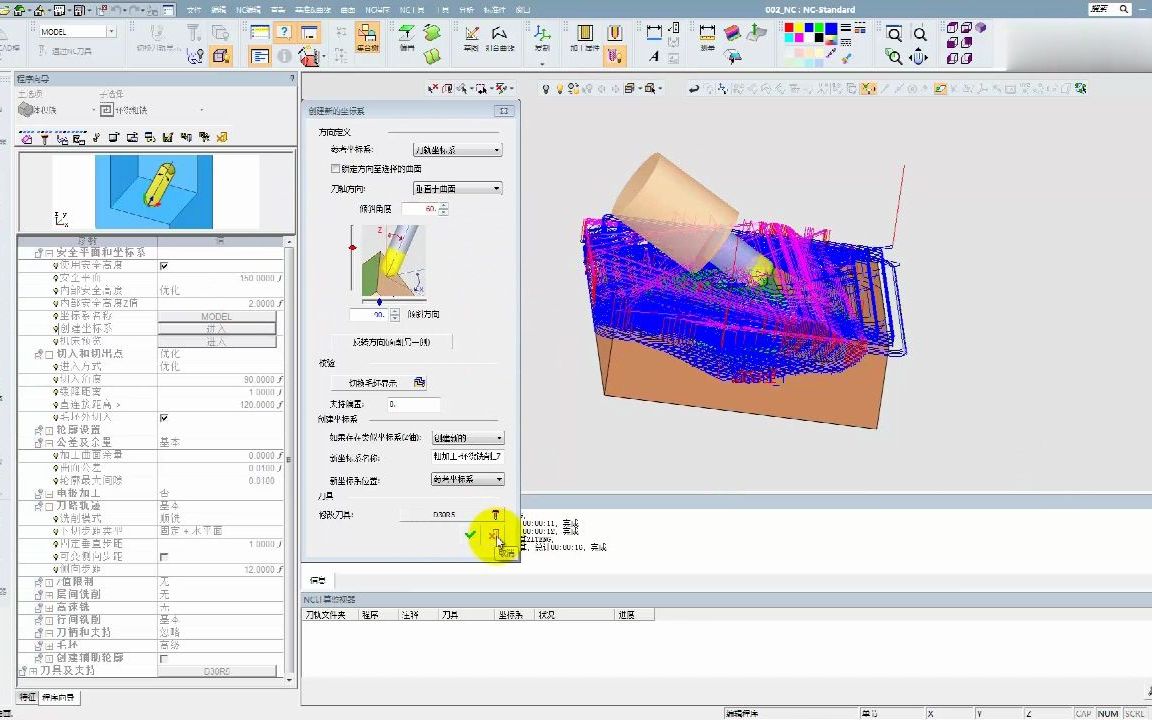This screenshot has height=720, width=1152.
Task: Click the tilt angle input field
Action: (419, 209)
